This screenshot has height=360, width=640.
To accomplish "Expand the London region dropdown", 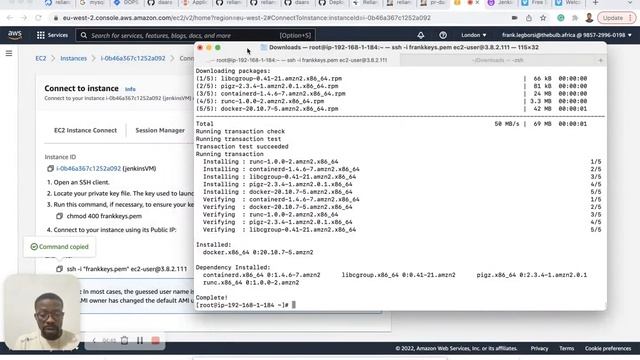I will point(473,36).
